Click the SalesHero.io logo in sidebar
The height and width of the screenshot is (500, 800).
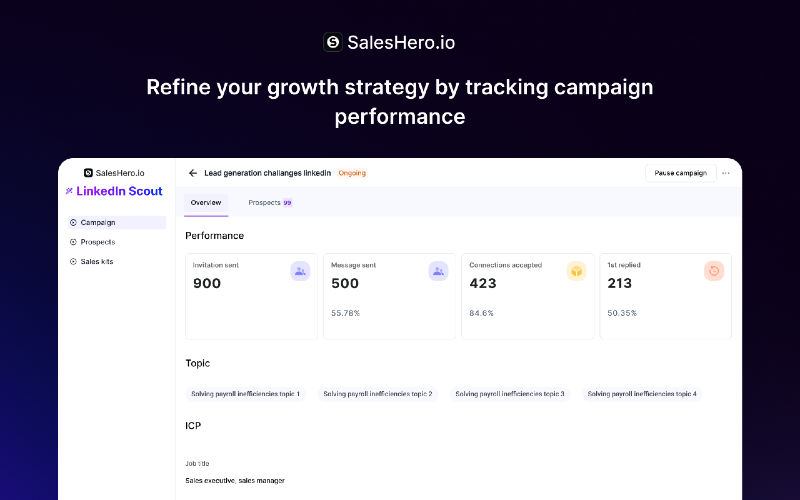pyautogui.click(x=114, y=173)
